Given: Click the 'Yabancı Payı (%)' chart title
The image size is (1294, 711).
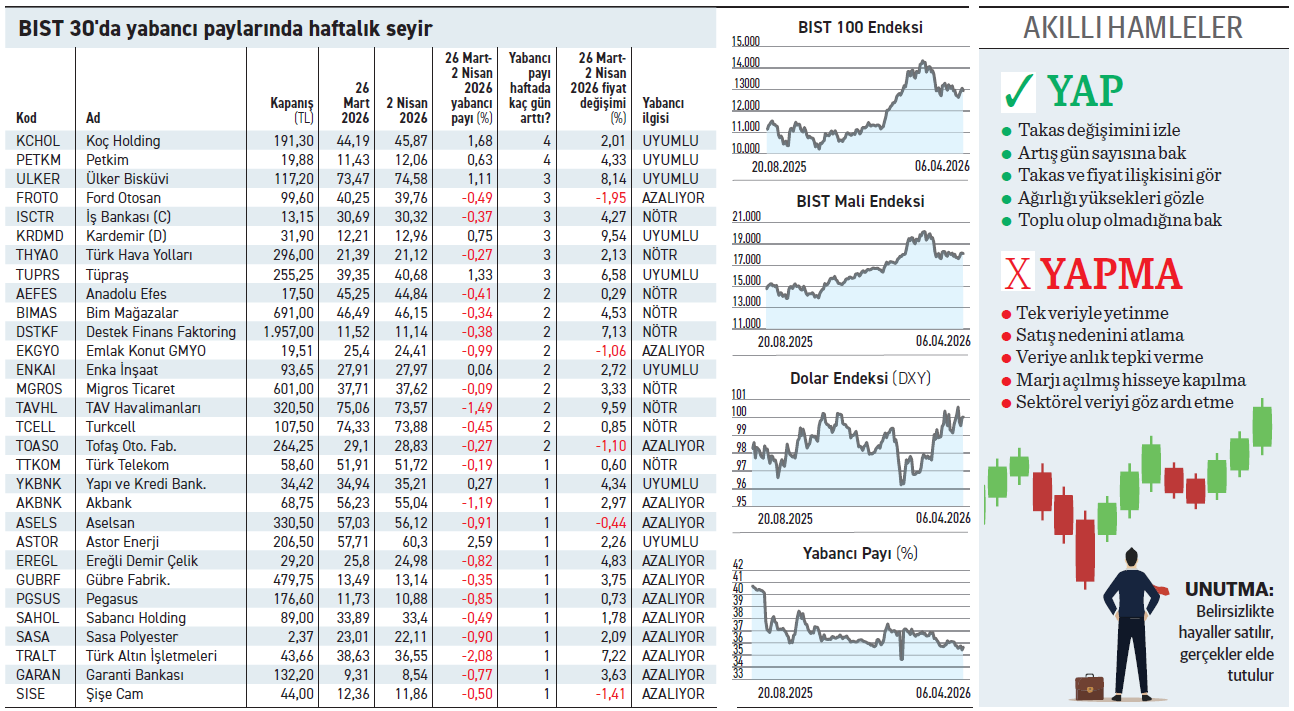Looking at the screenshot, I should tap(860, 553).
